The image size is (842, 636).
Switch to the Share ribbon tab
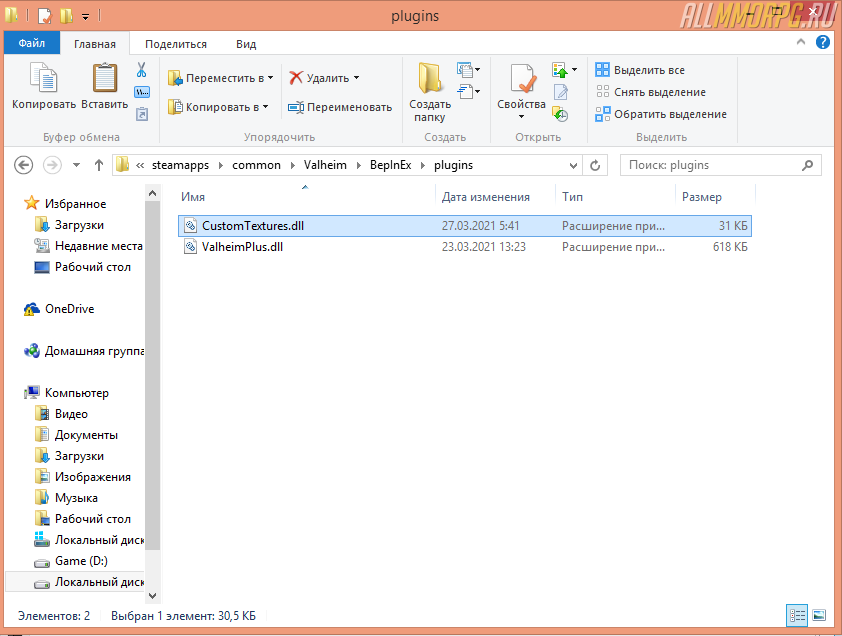tap(176, 44)
